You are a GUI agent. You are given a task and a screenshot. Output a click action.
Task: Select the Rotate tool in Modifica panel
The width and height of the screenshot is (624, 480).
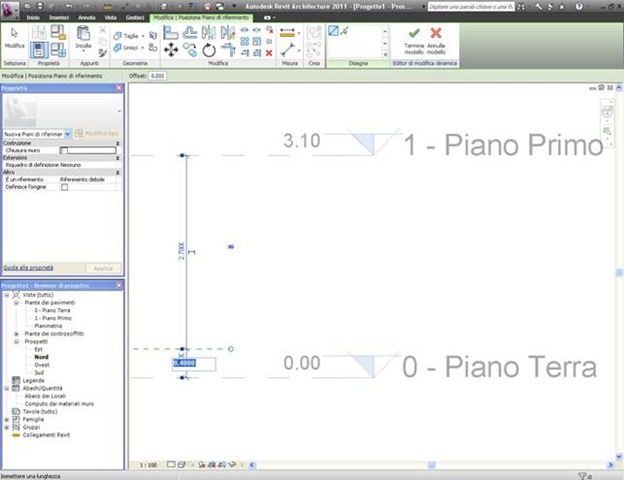click(x=208, y=49)
